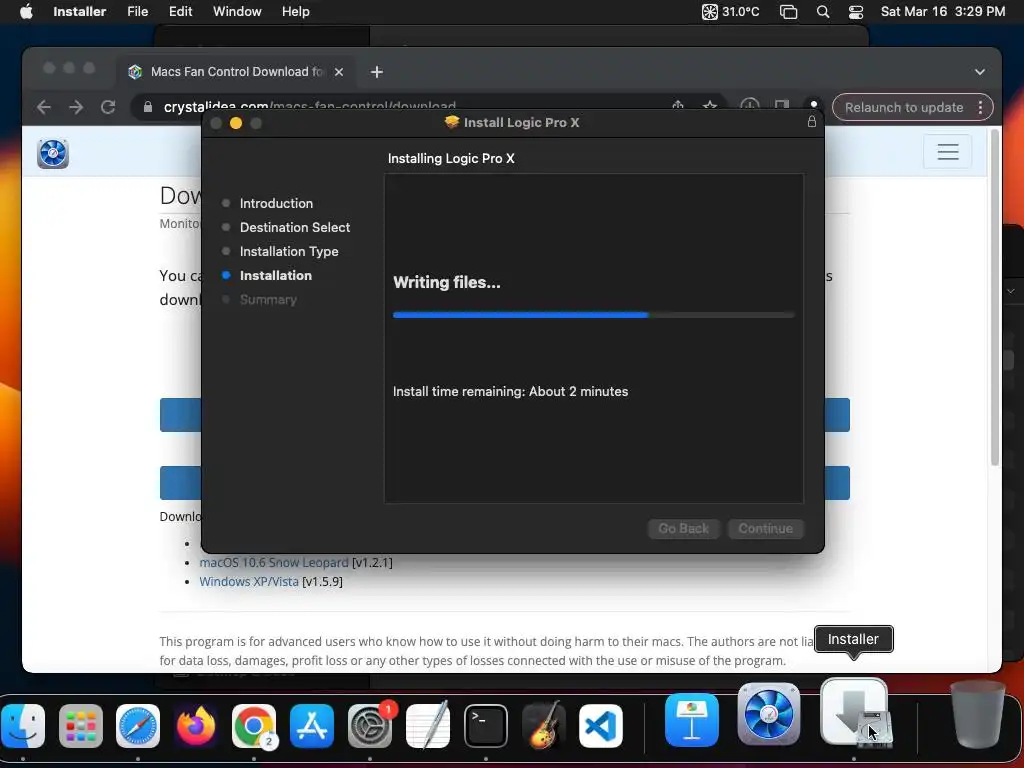Open the website hamburger menu

click(948, 152)
